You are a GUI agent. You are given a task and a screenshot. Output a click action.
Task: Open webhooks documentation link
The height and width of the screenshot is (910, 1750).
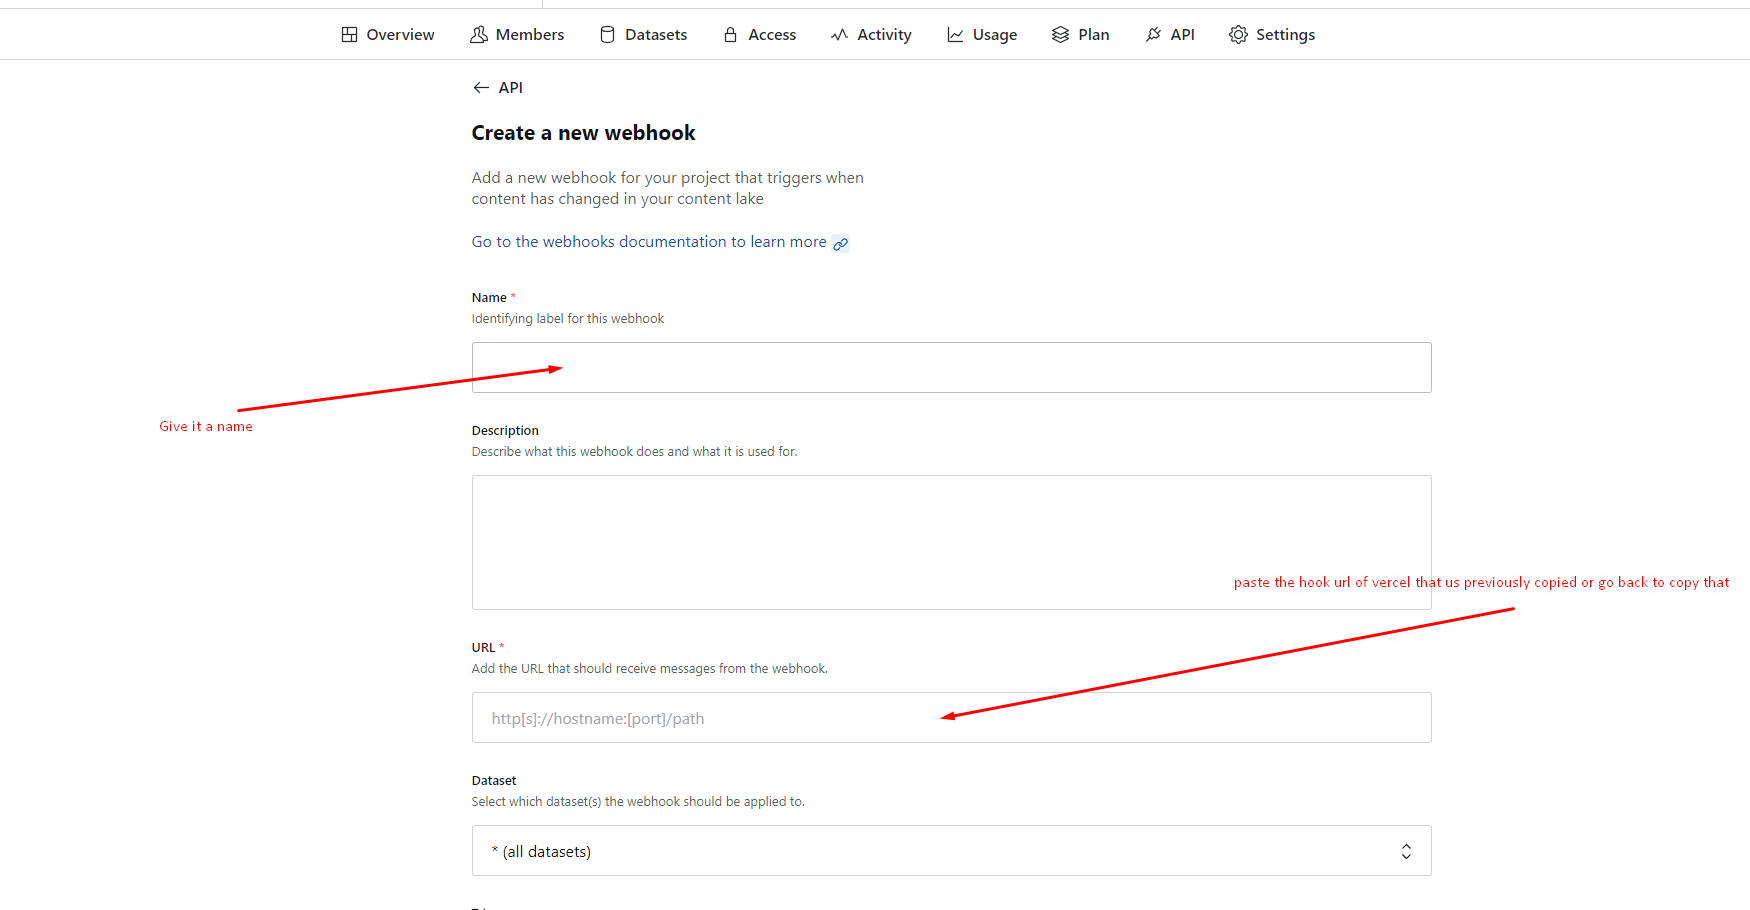point(649,242)
